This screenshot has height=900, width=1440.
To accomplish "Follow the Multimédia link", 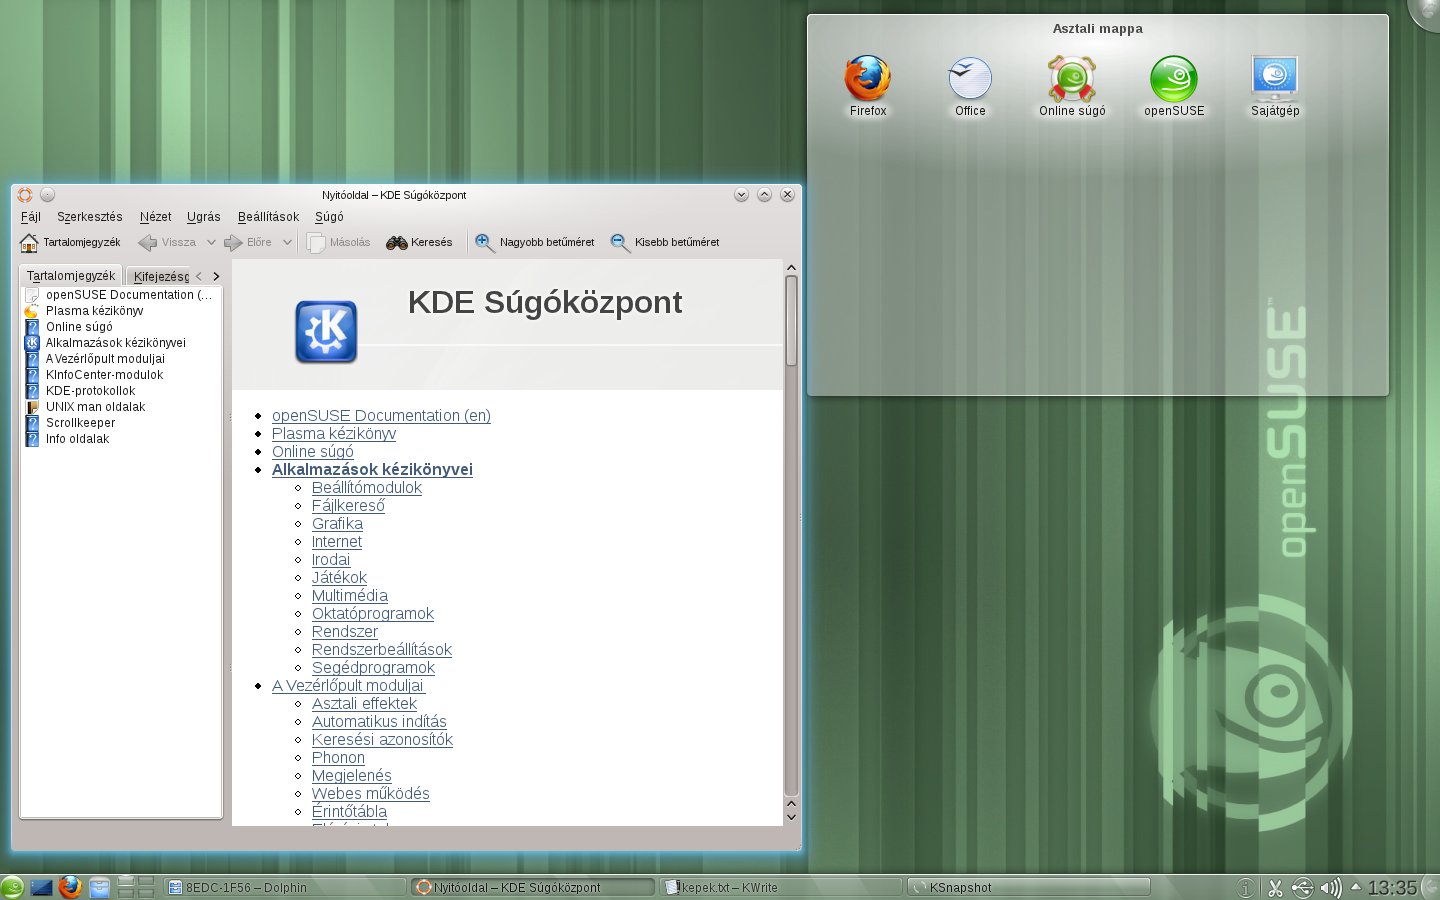I will point(349,595).
